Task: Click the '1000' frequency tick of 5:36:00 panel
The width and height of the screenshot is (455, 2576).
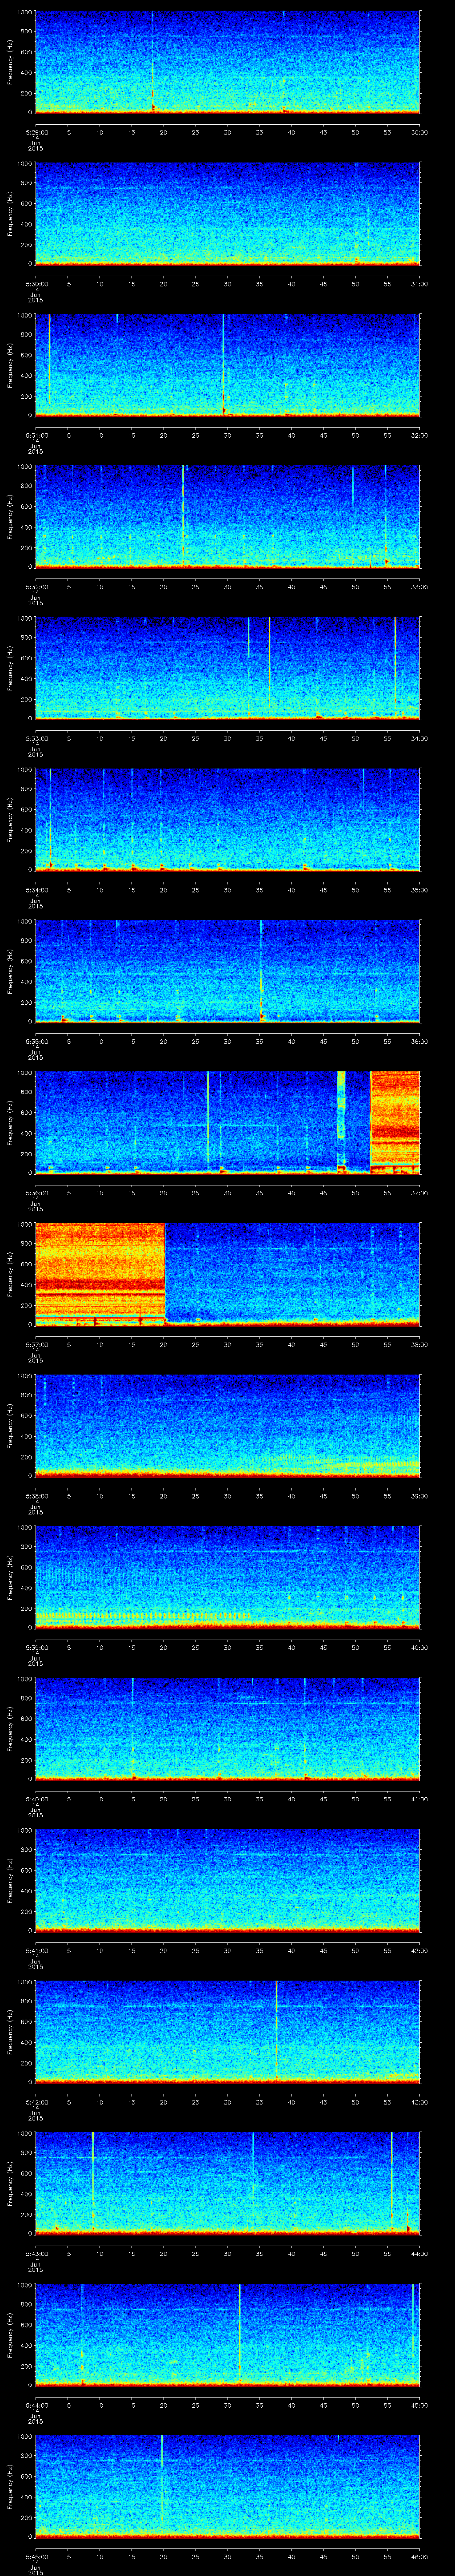Action: (x=25, y=1074)
